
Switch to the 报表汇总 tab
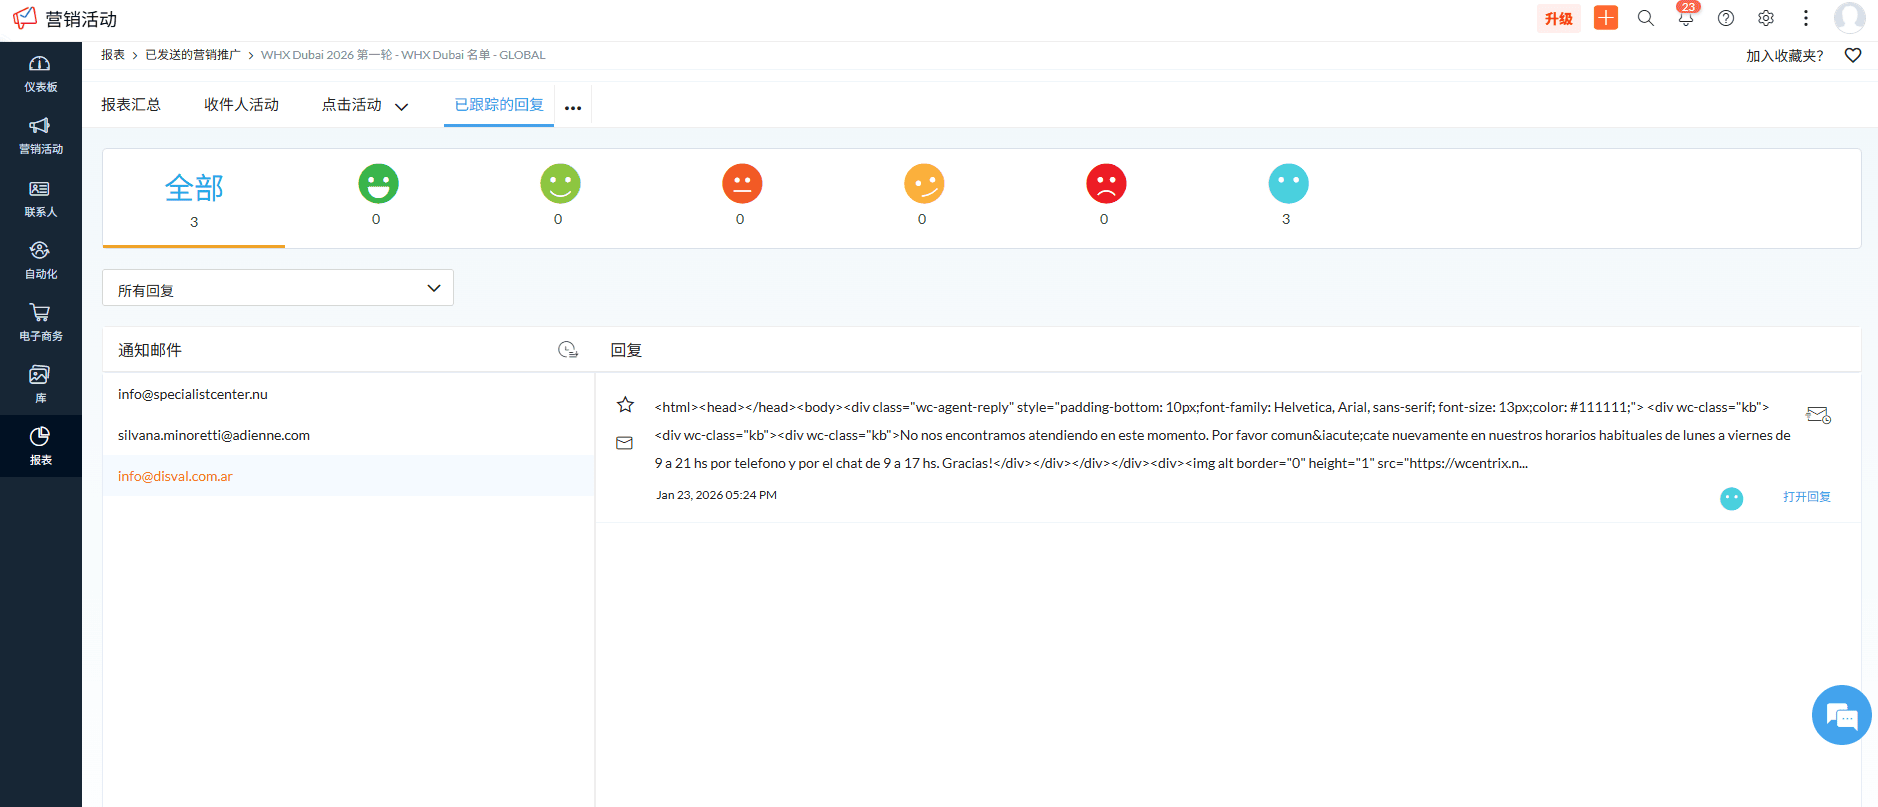131,105
